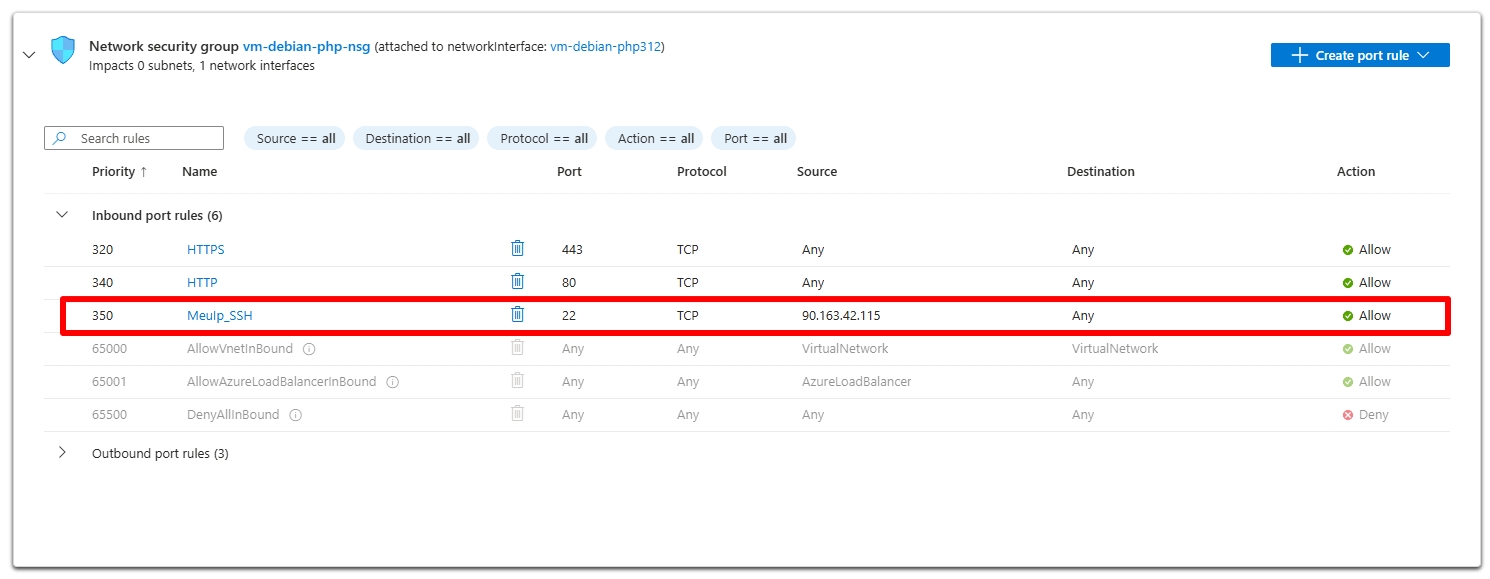1490x579 pixels.
Task: Click priority value 350
Action: point(102,316)
